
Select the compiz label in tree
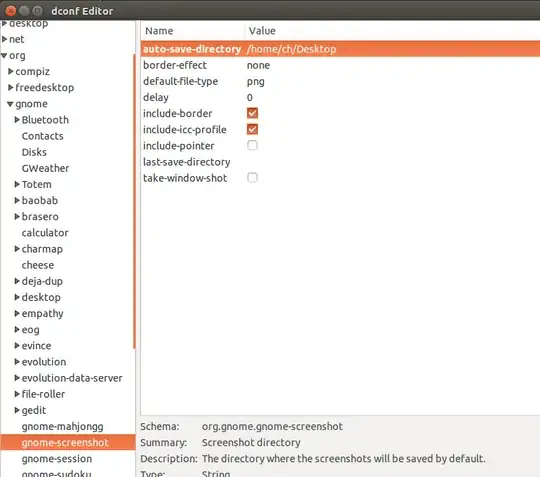(32, 71)
